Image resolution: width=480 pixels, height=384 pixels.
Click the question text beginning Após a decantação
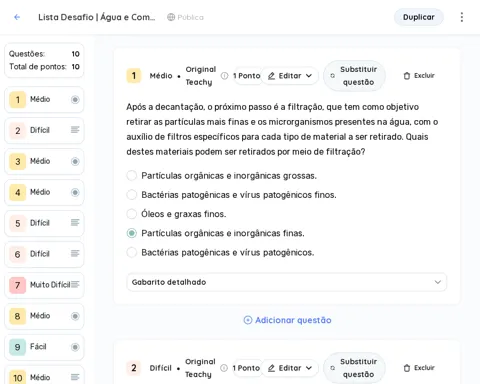tap(282, 129)
